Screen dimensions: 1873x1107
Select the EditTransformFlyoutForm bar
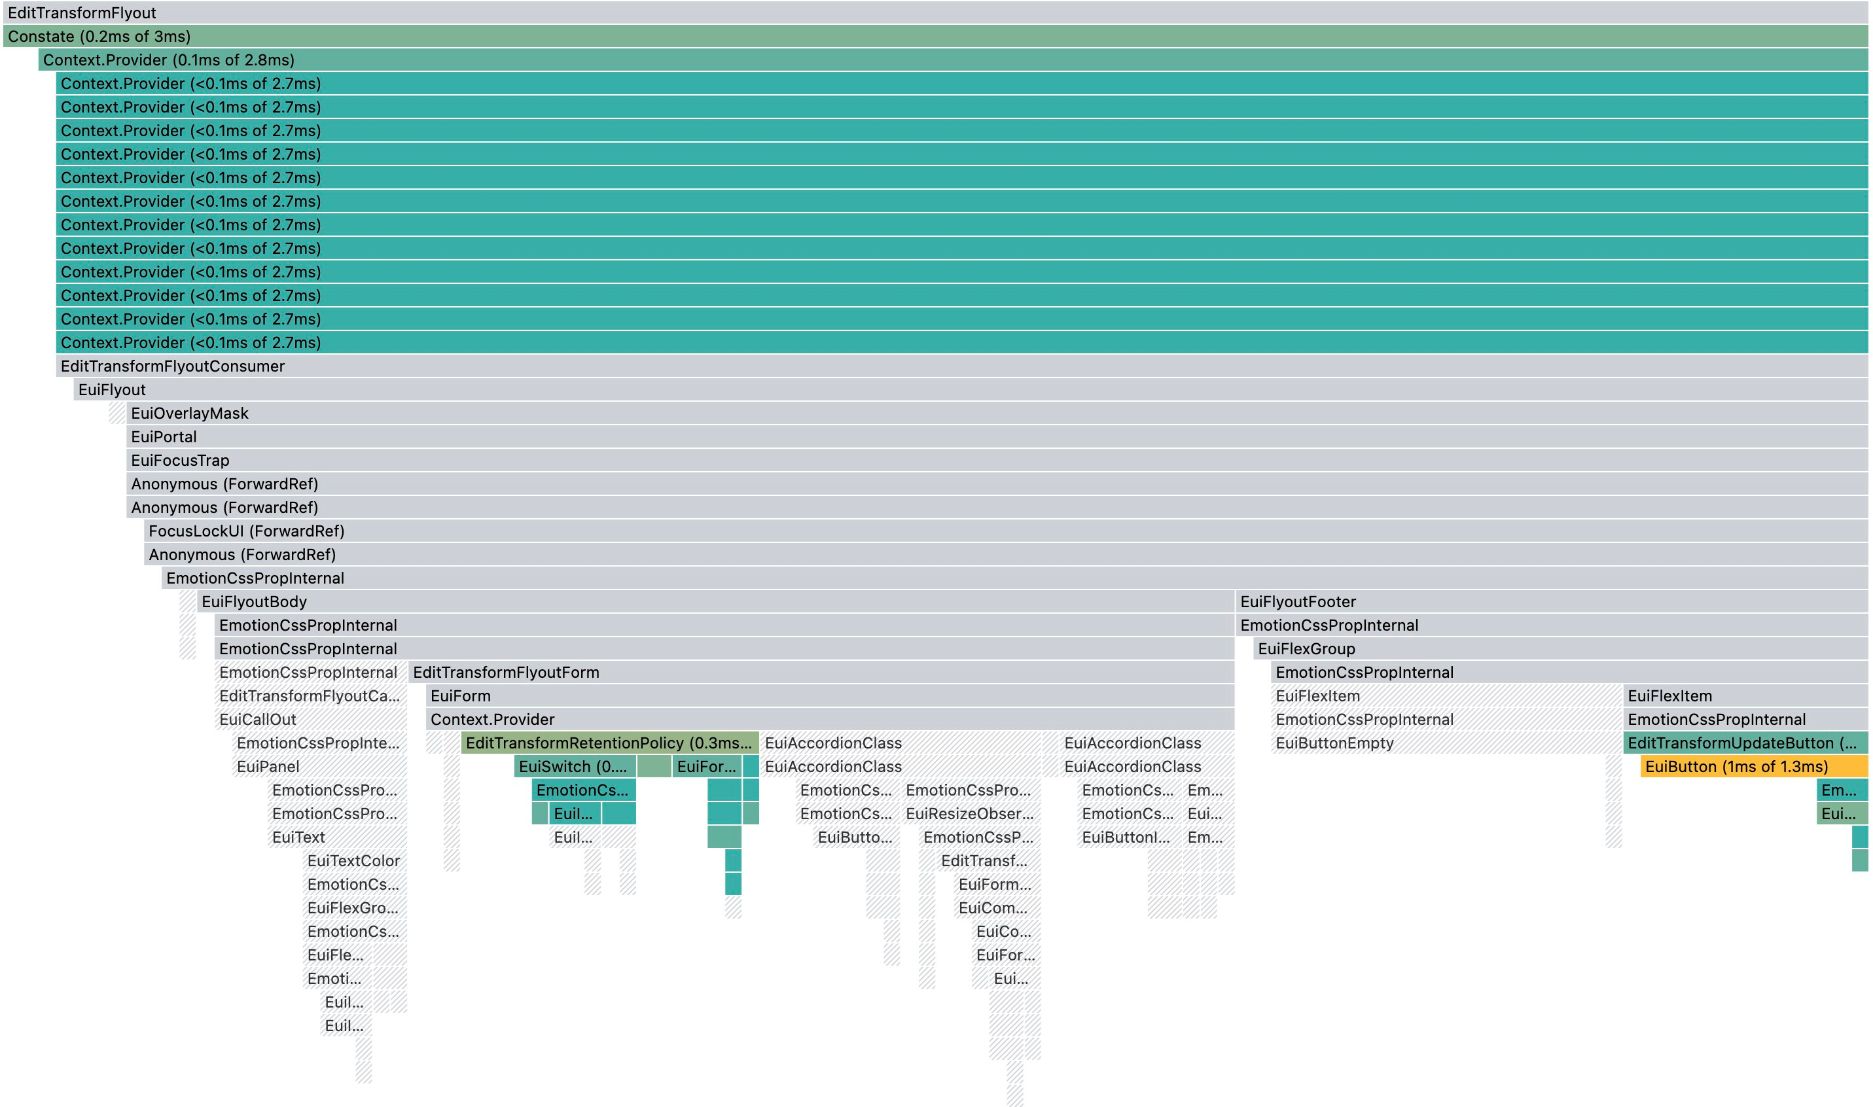[822, 672]
